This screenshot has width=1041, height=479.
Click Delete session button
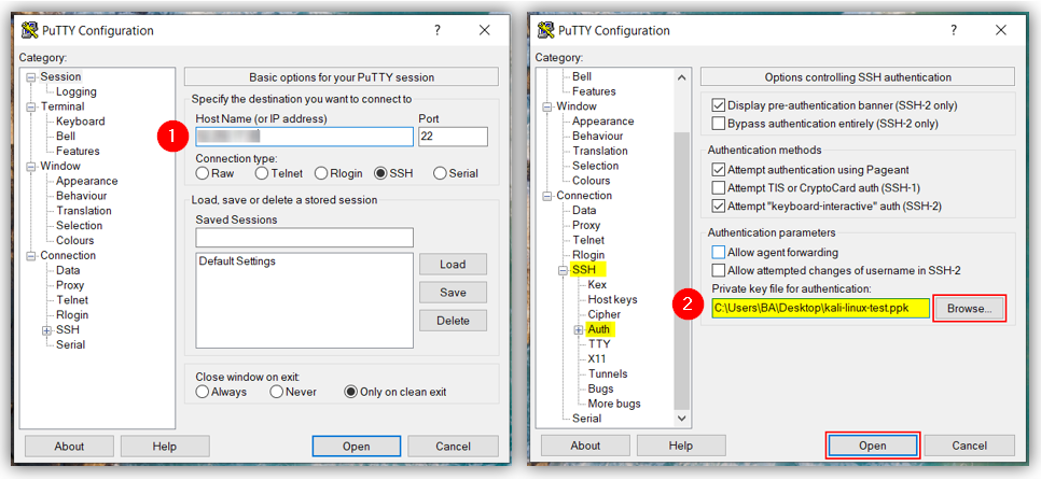coord(453,321)
